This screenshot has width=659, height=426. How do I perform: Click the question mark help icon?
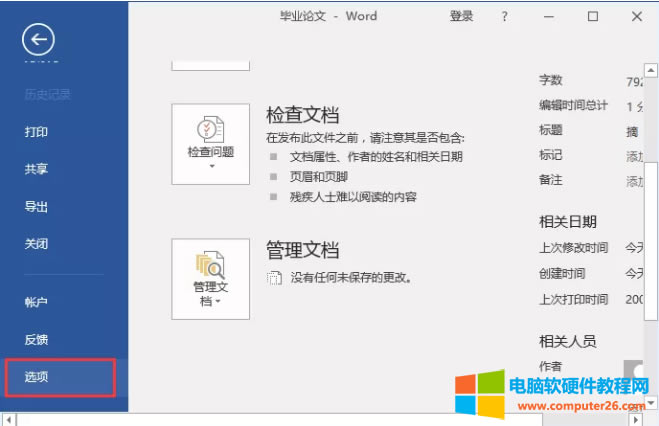click(505, 17)
